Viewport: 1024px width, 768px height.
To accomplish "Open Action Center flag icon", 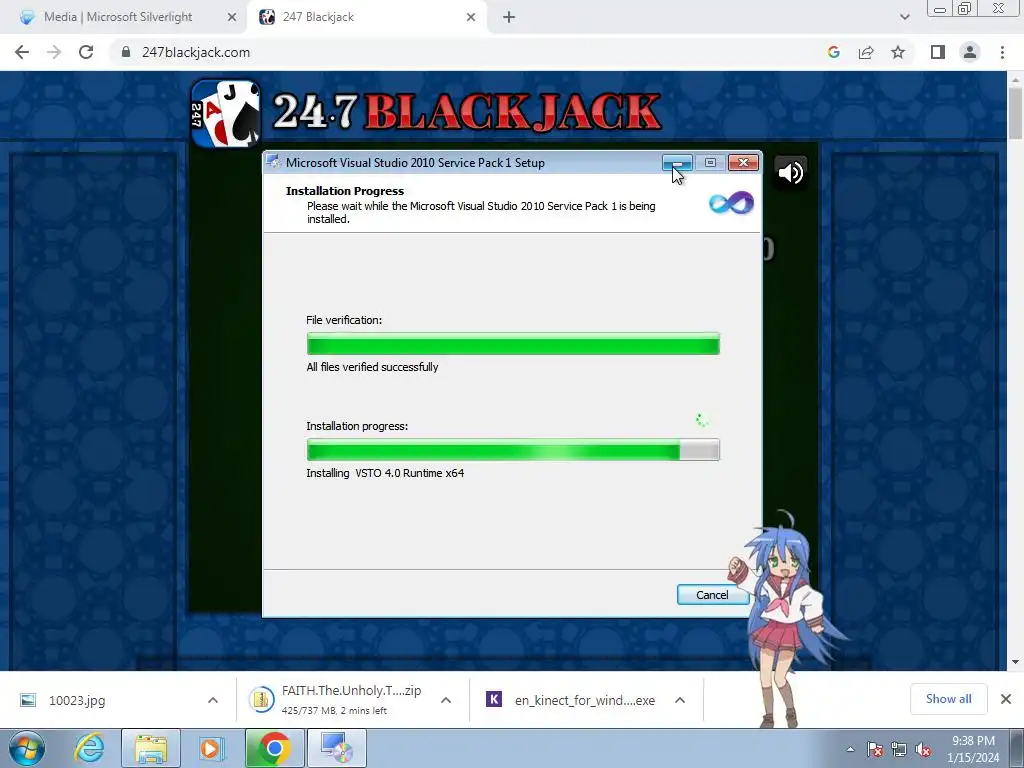I will 875,749.
